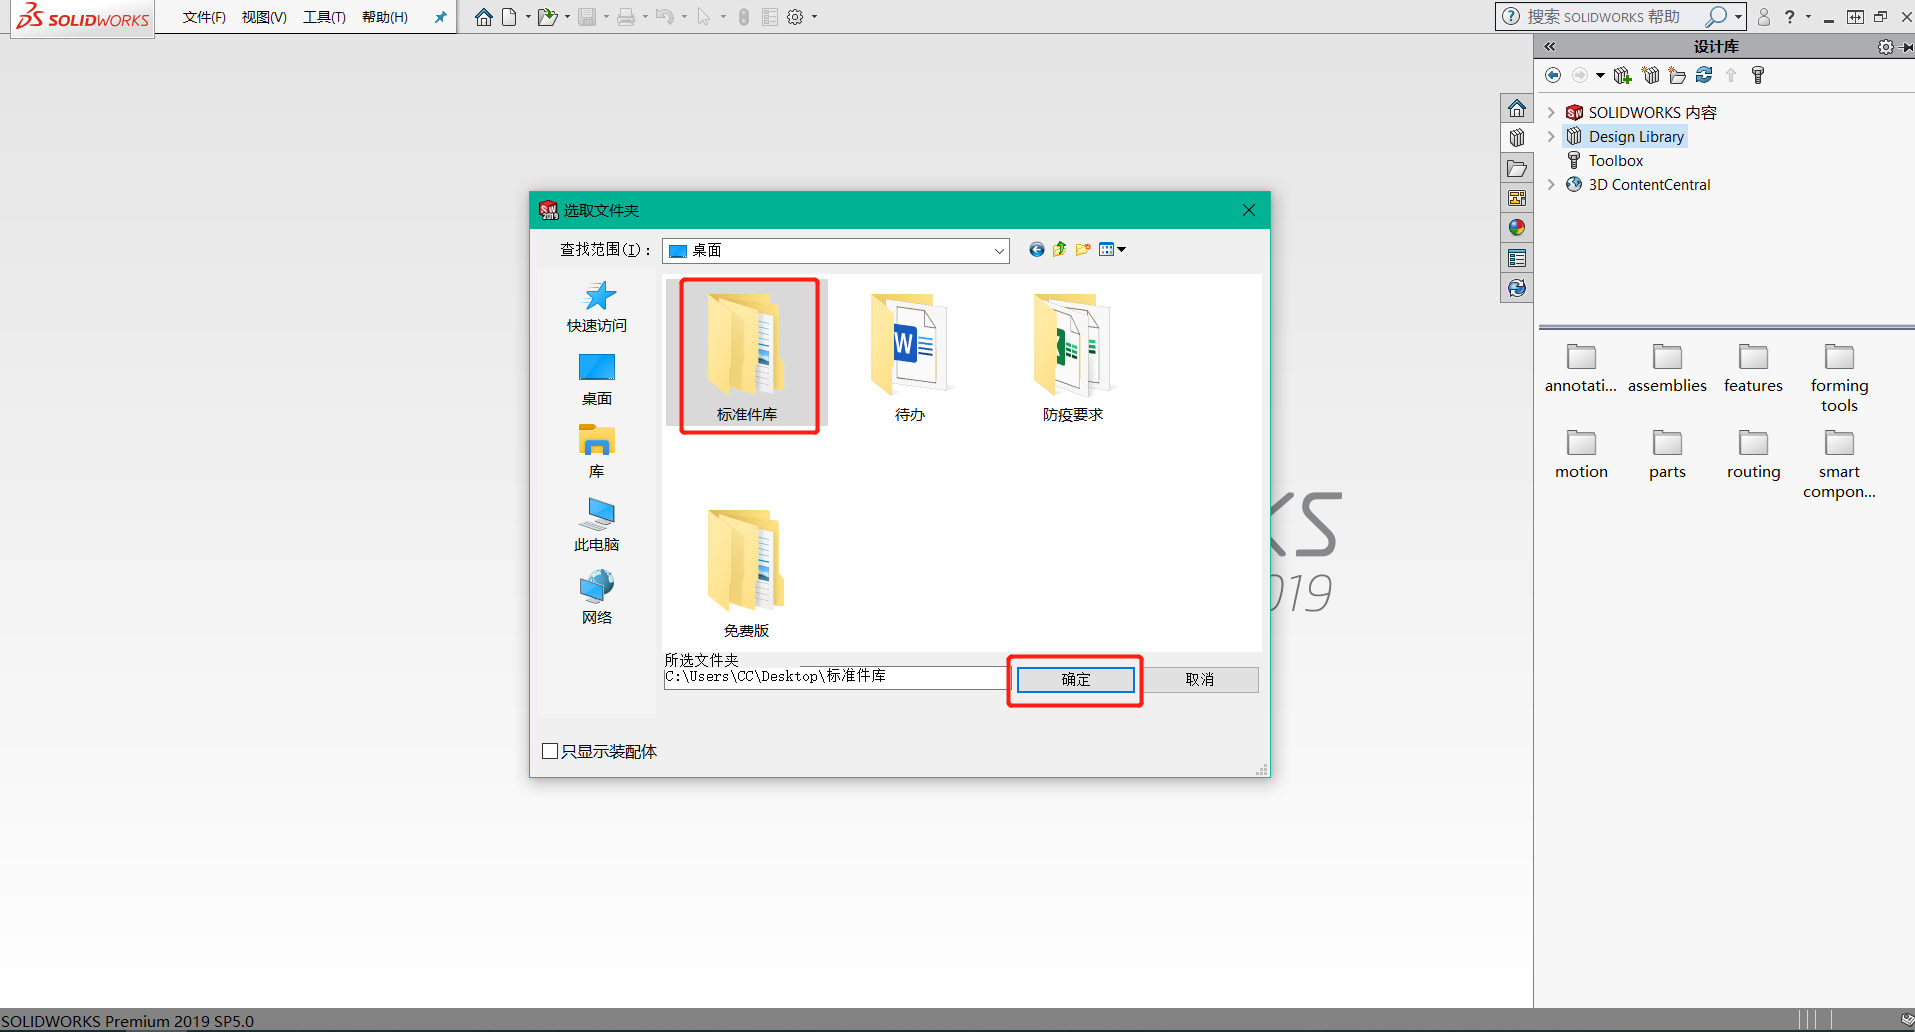
Task: Click the Undo arrow on the main toolbar
Action: click(663, 16)
